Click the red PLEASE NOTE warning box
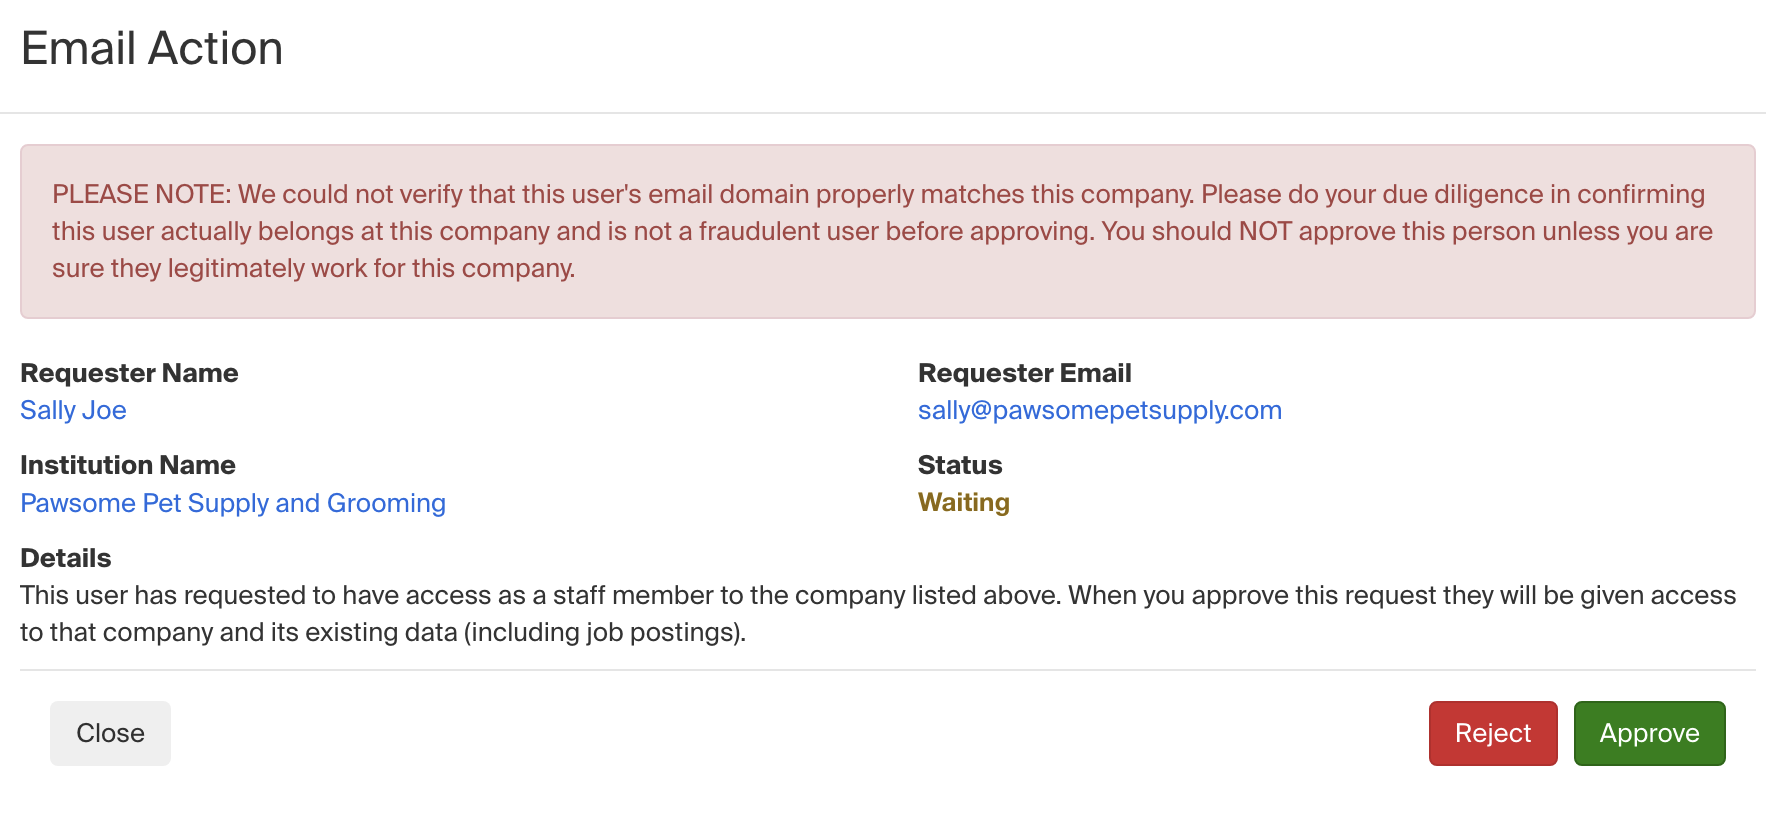1766x824 pixels. pyautogui.click(x=887, y=300)
